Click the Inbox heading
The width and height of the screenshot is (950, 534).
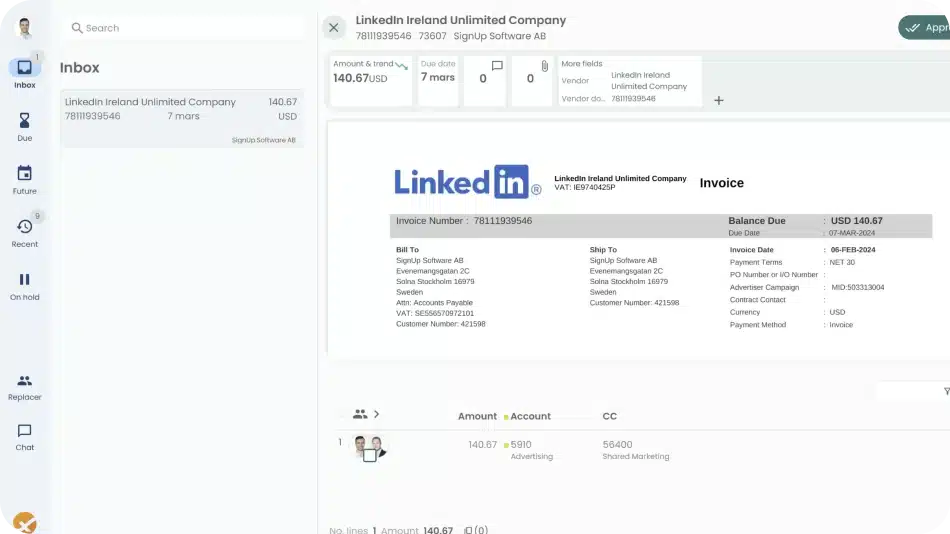[x=79, y=68]
